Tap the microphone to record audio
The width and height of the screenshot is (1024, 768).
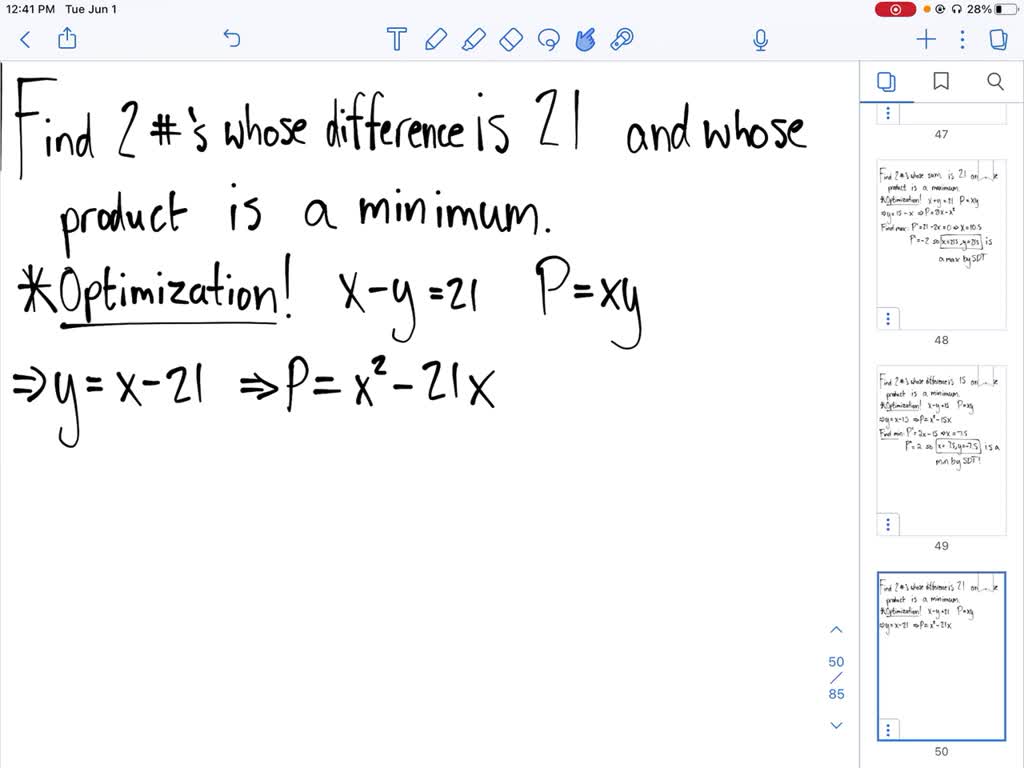coord(760,39)
